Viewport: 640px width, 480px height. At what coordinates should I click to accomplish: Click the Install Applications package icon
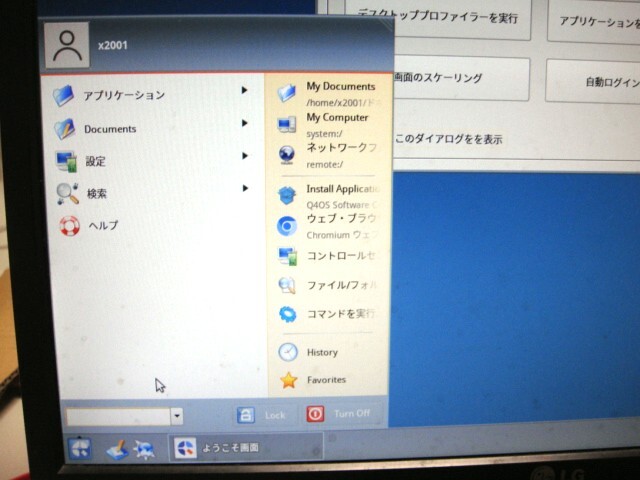(x=287, y=195)
